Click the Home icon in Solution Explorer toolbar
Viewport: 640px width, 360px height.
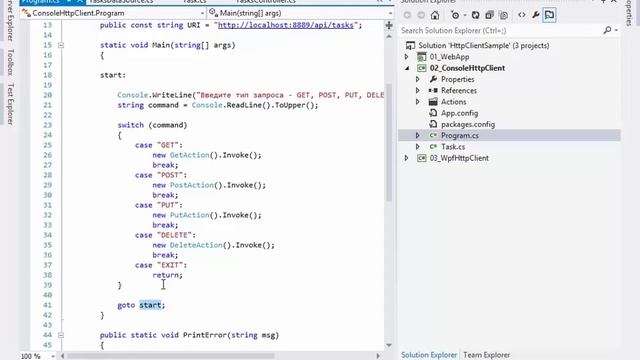pyautogui.click(x=435, y=15)
